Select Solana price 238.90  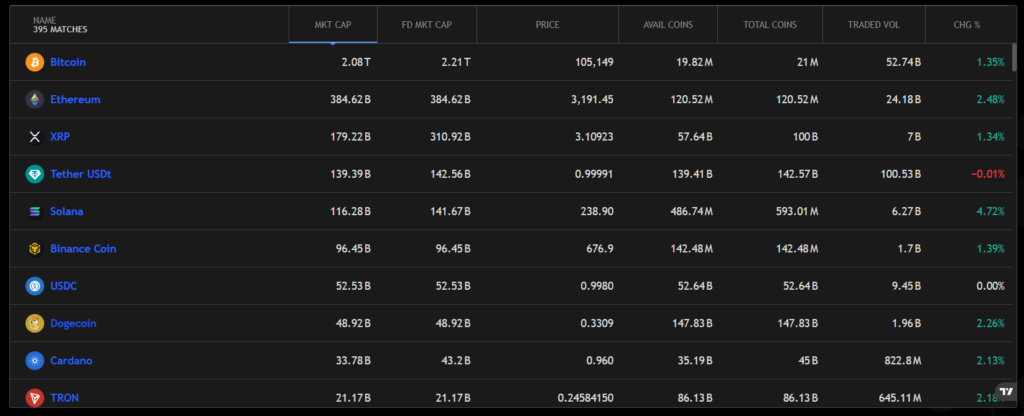click(598, 211)
